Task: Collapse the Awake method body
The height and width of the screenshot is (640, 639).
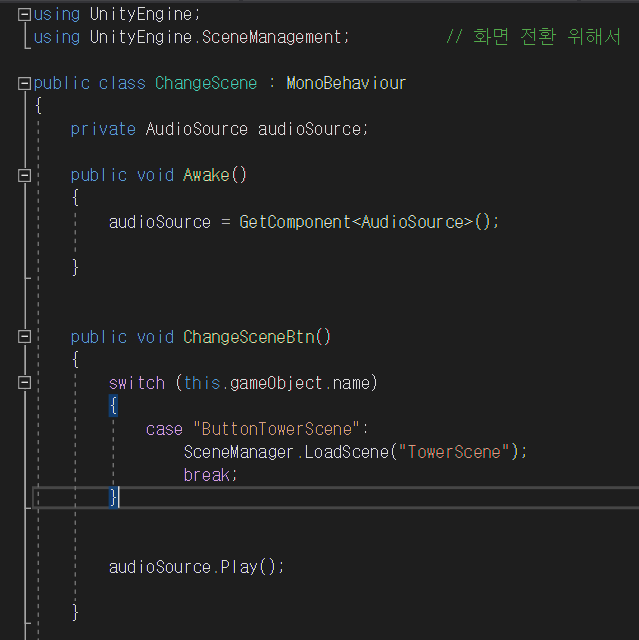Action: coord(25,175)
